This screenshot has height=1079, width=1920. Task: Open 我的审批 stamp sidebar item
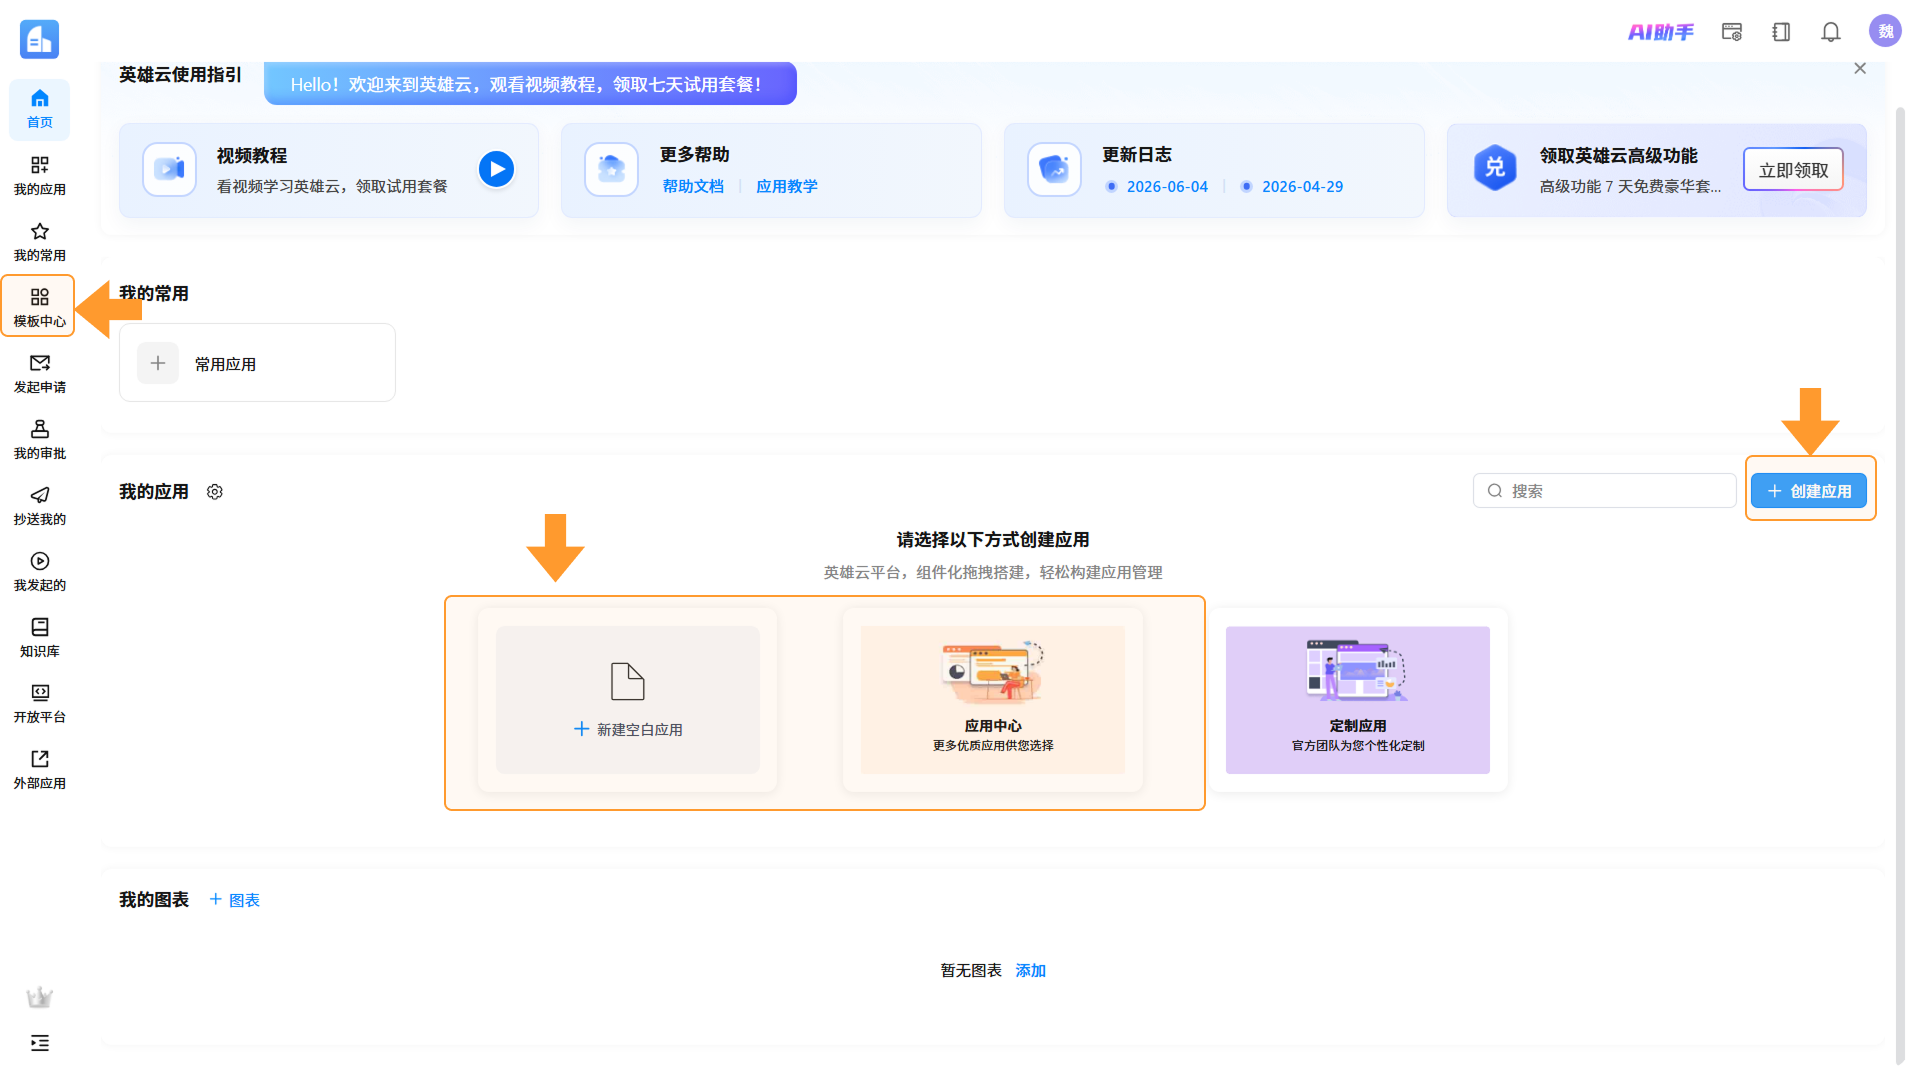(x=40, y=439)
